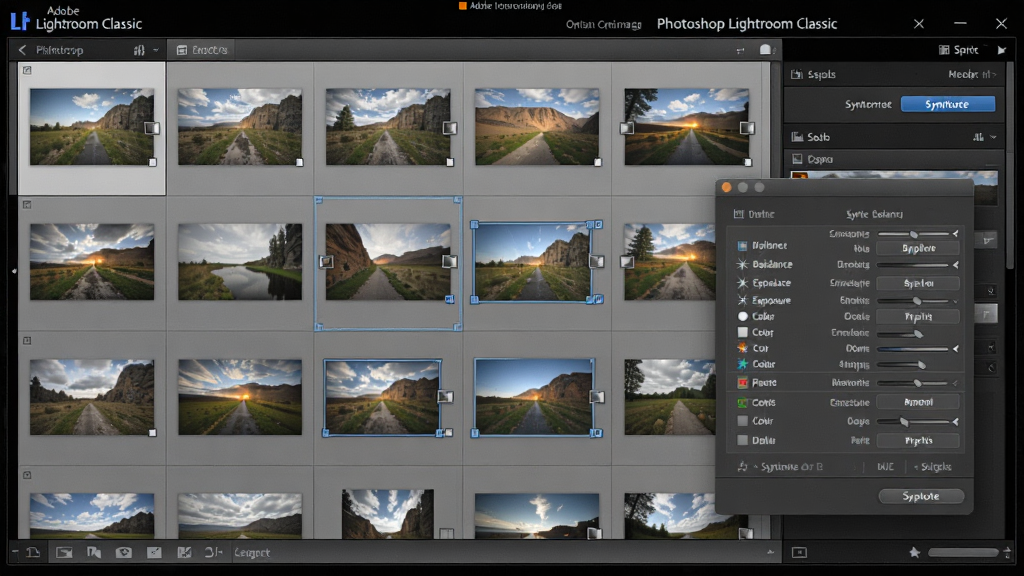Toggle the white Coor checkbox

pos(743,332)
